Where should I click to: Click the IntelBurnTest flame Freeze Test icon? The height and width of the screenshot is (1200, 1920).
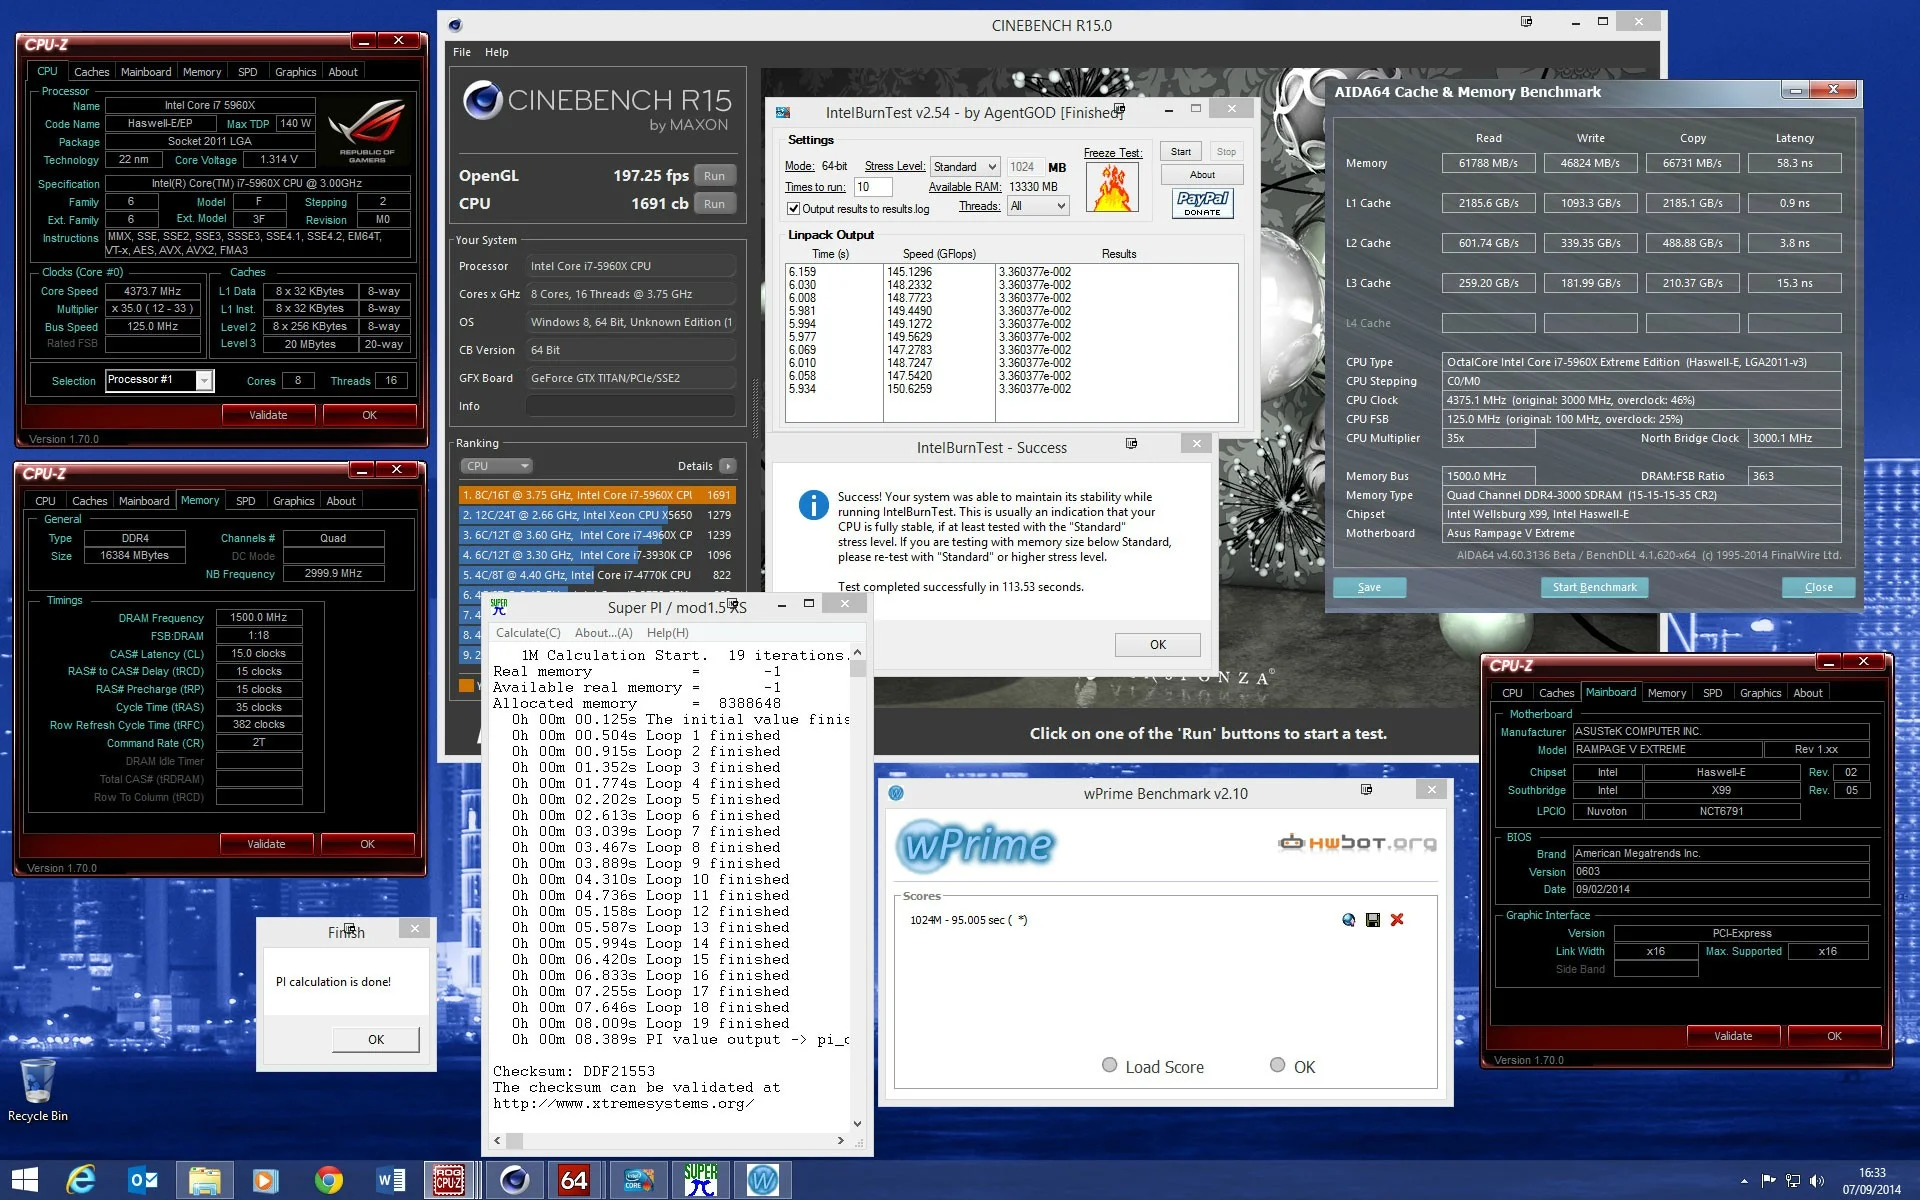point(1113,187)
